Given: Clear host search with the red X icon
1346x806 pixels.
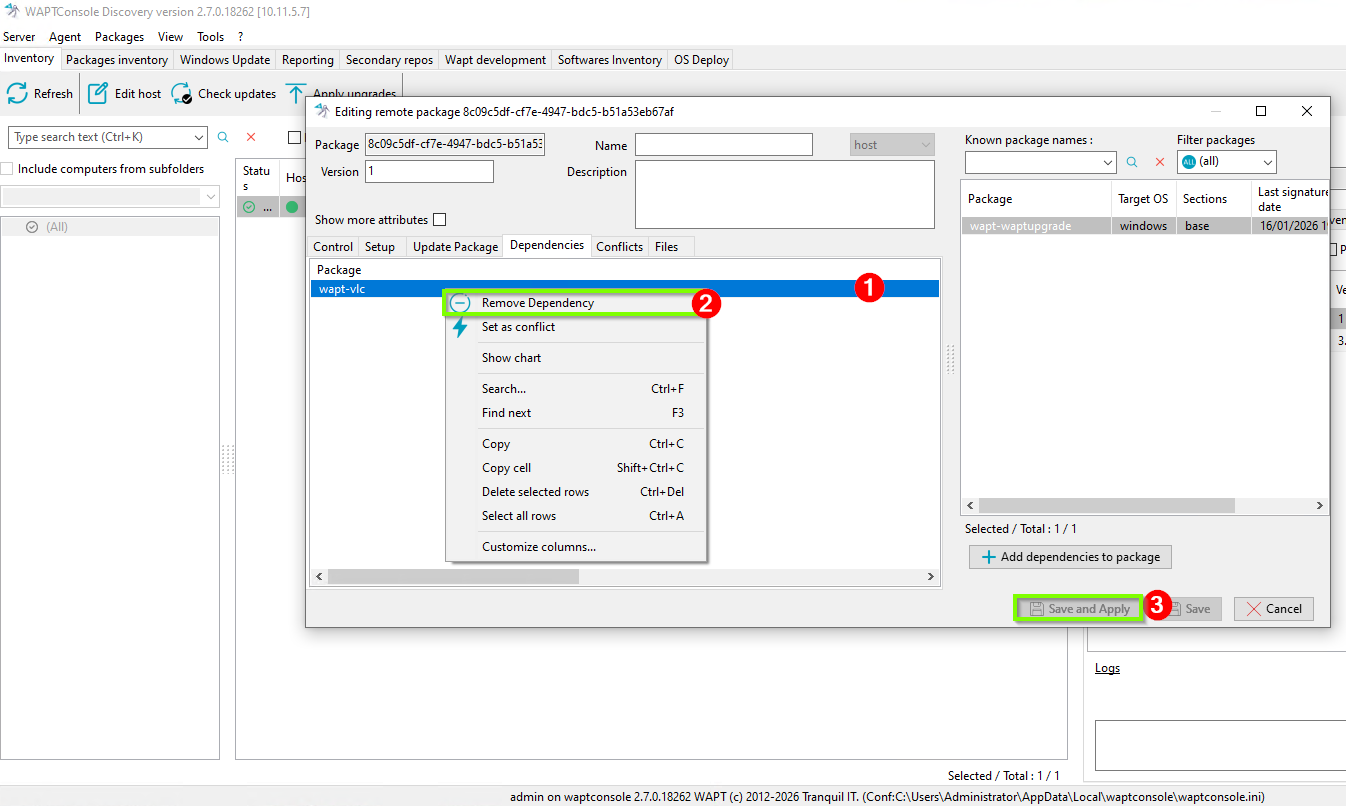Looking at the screenshot, I should pyautogui.click(x=251, y=137).
